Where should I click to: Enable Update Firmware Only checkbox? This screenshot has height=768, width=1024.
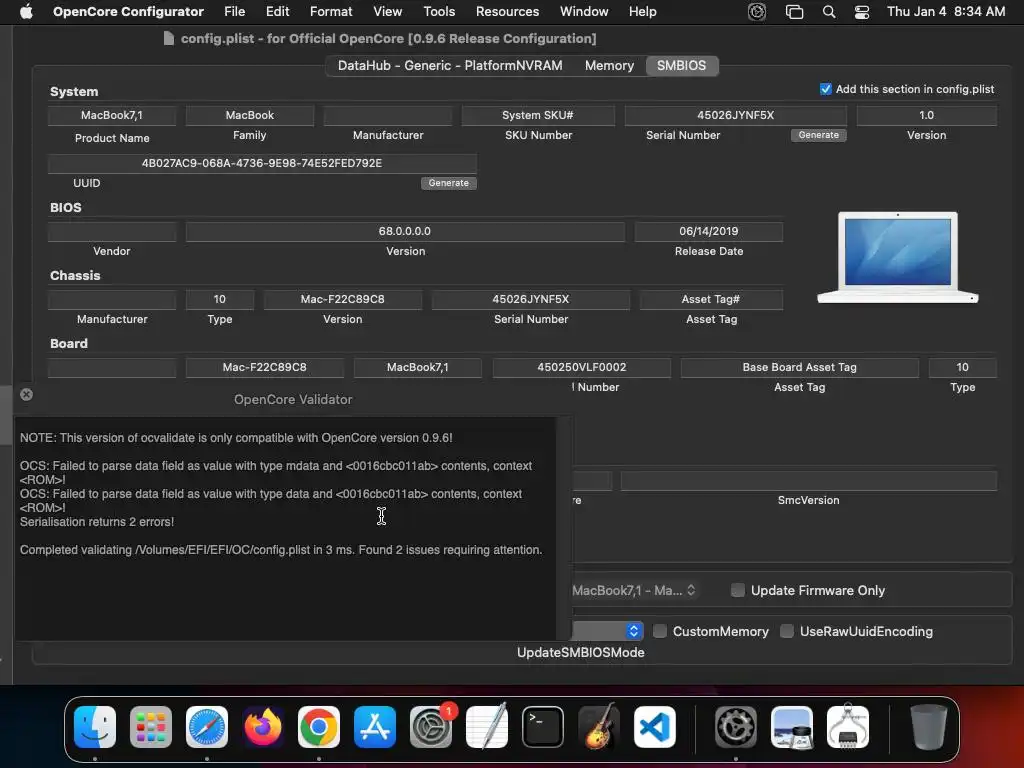pyautogui.click(x=737, y=590)
